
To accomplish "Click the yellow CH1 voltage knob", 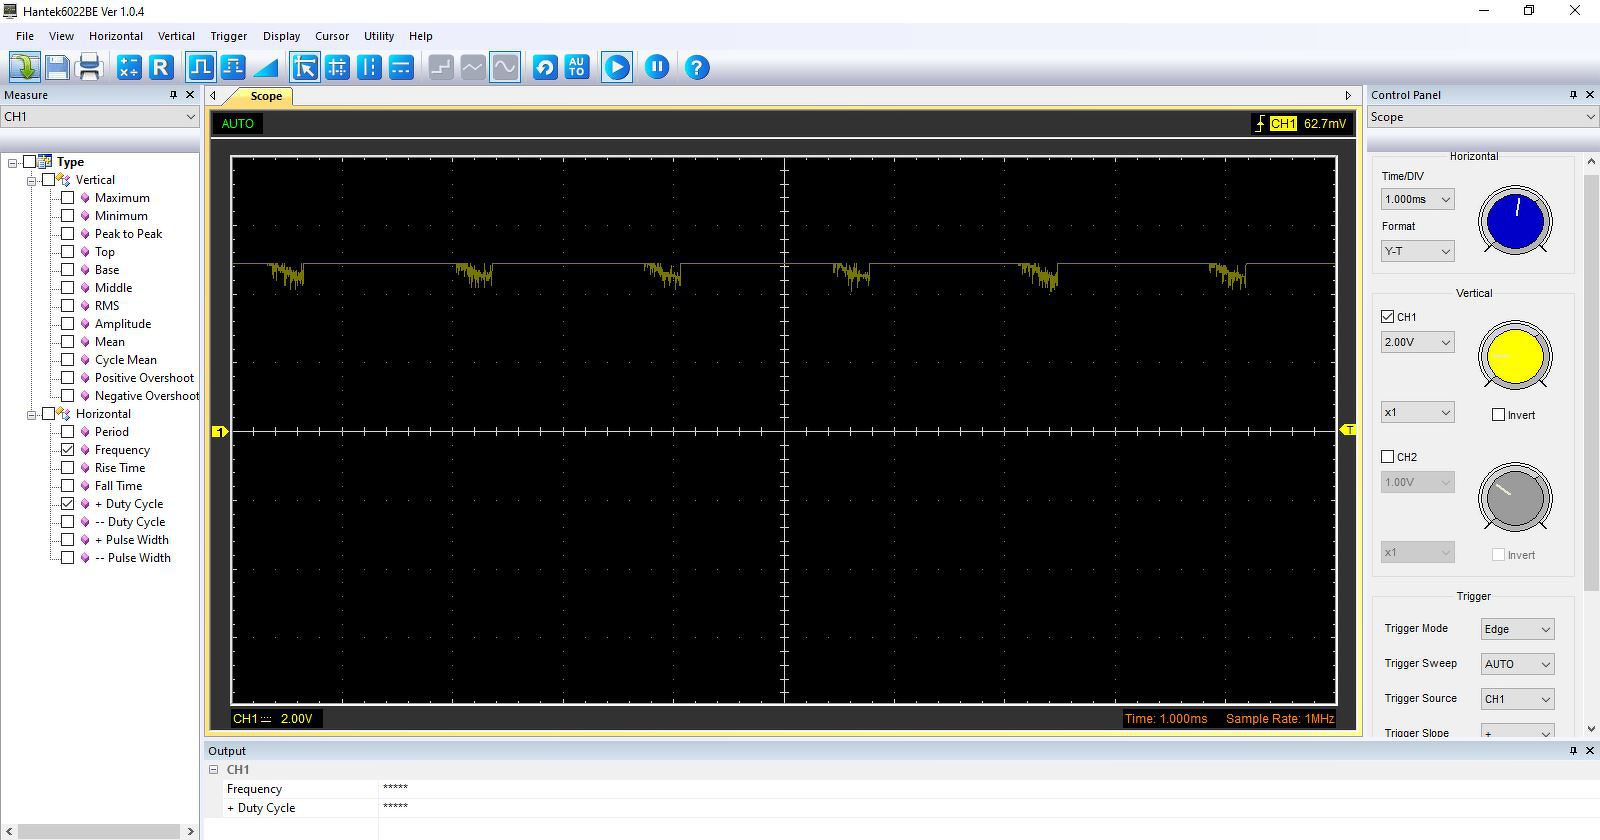I will point(1515,356).
